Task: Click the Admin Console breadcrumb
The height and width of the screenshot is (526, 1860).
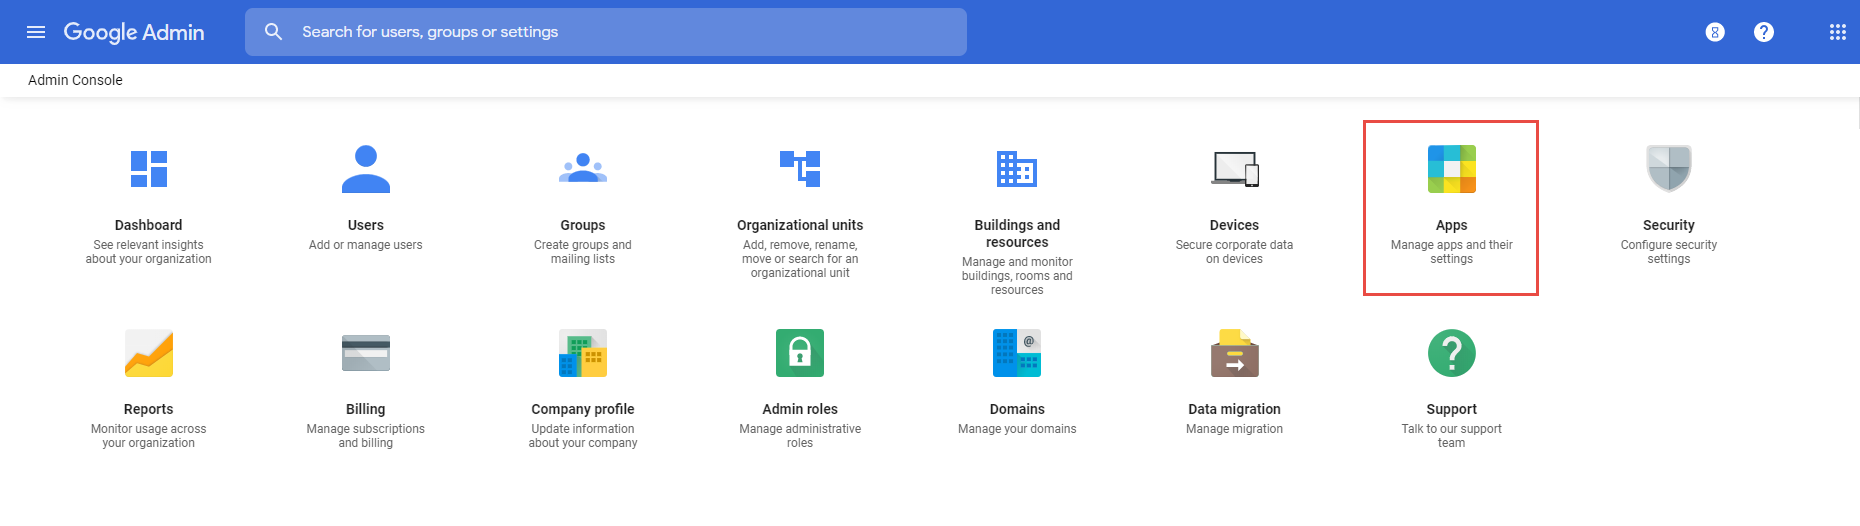Action: click(x=75, y=80)
